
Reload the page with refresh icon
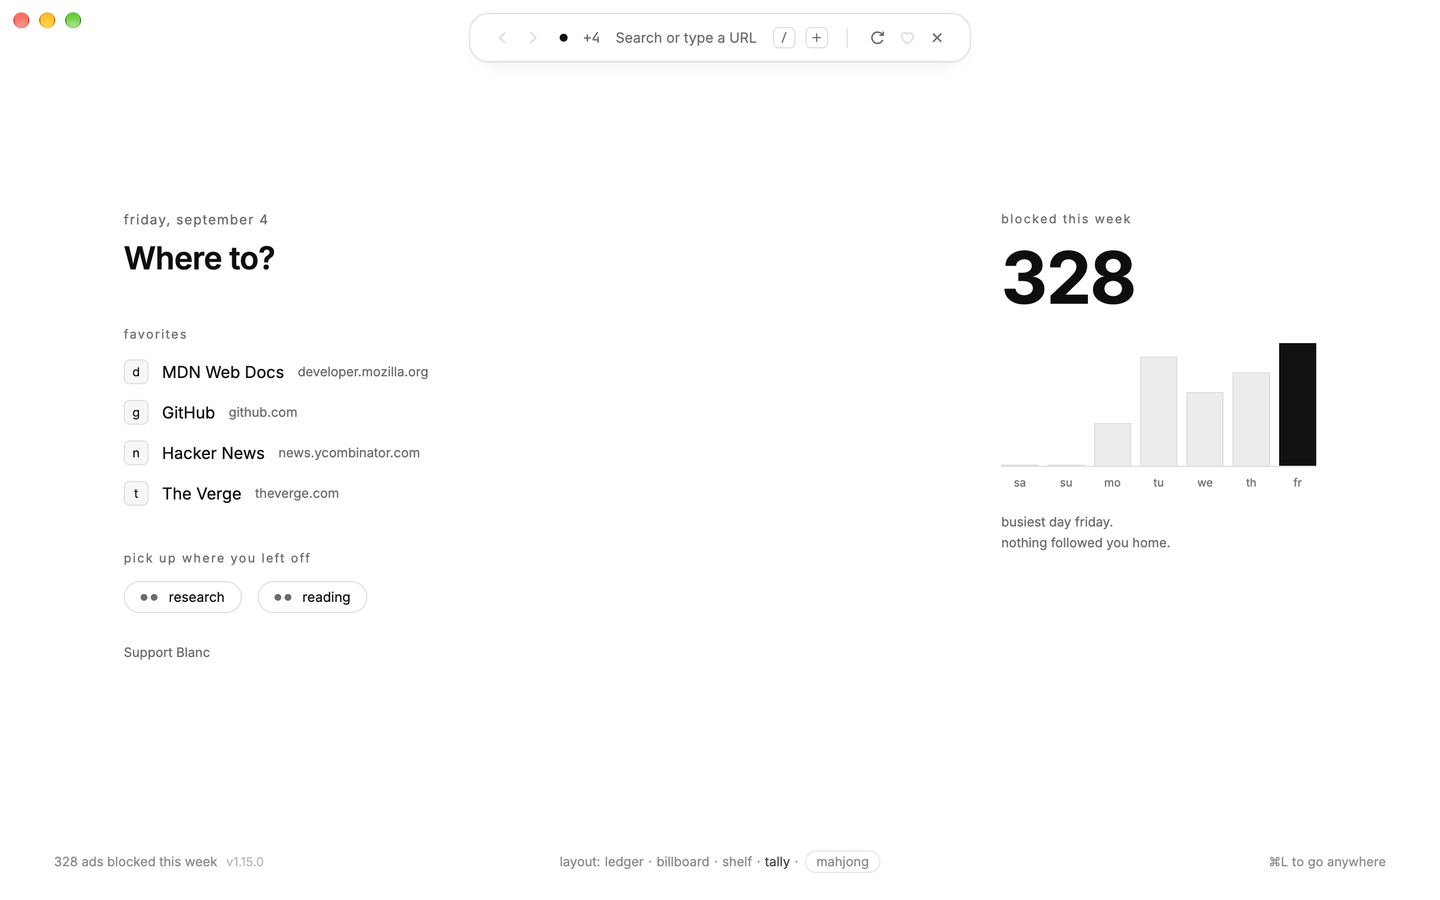877,38
